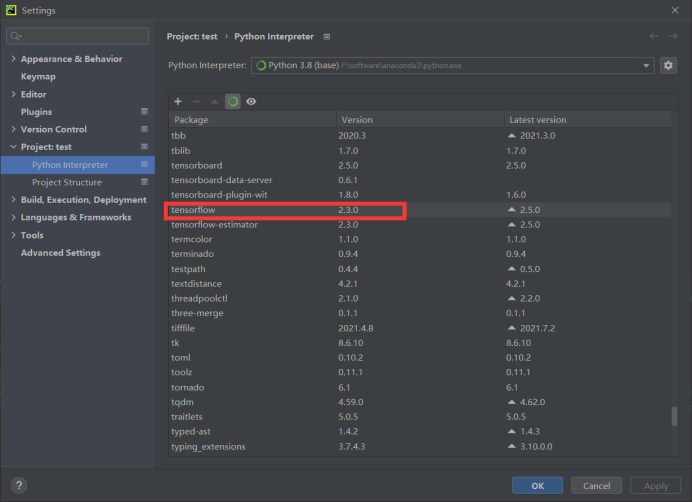
Task: Close the Settings dialog
Action: click(x=675, y=10)
